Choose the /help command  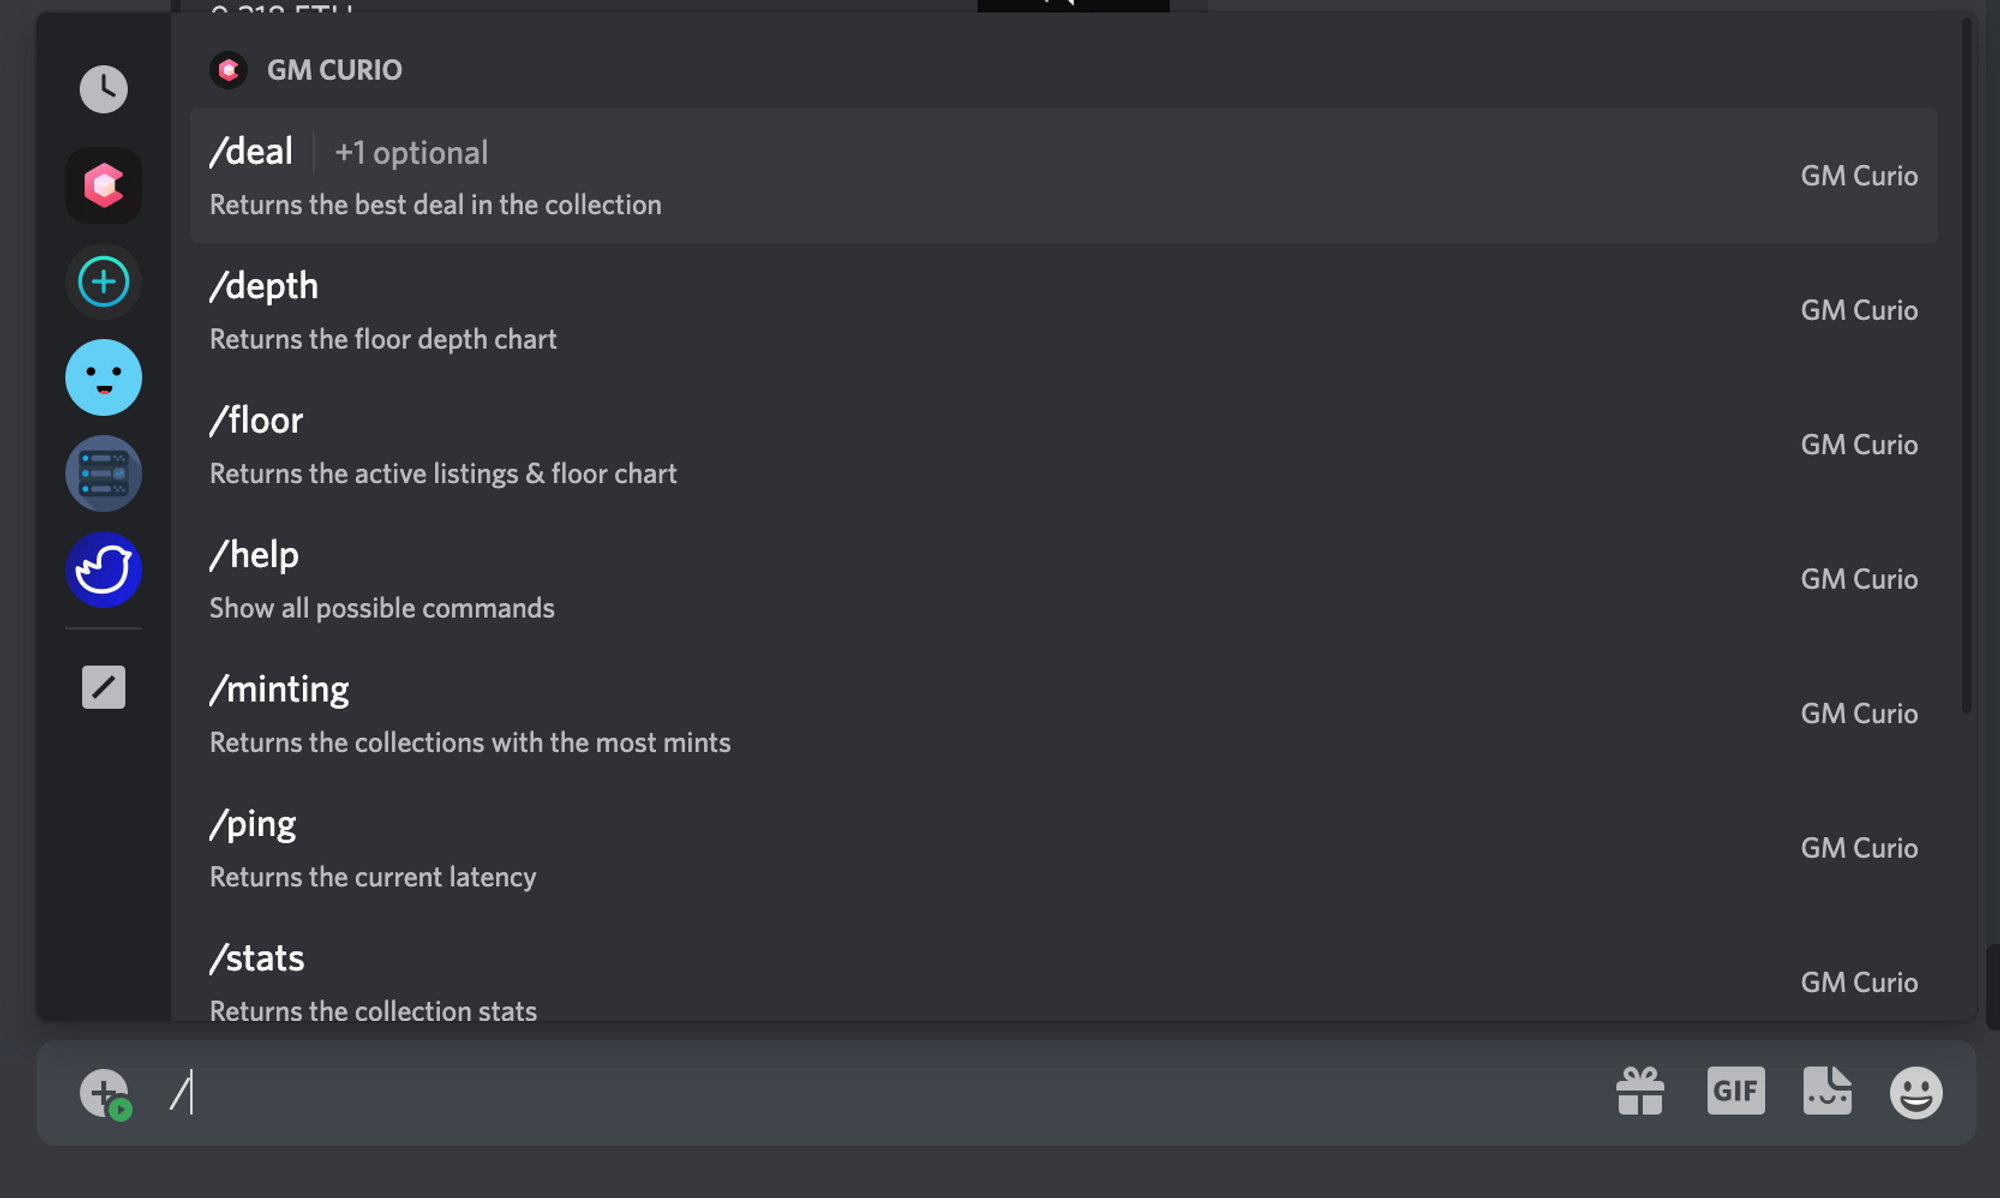pos(1063,579)
